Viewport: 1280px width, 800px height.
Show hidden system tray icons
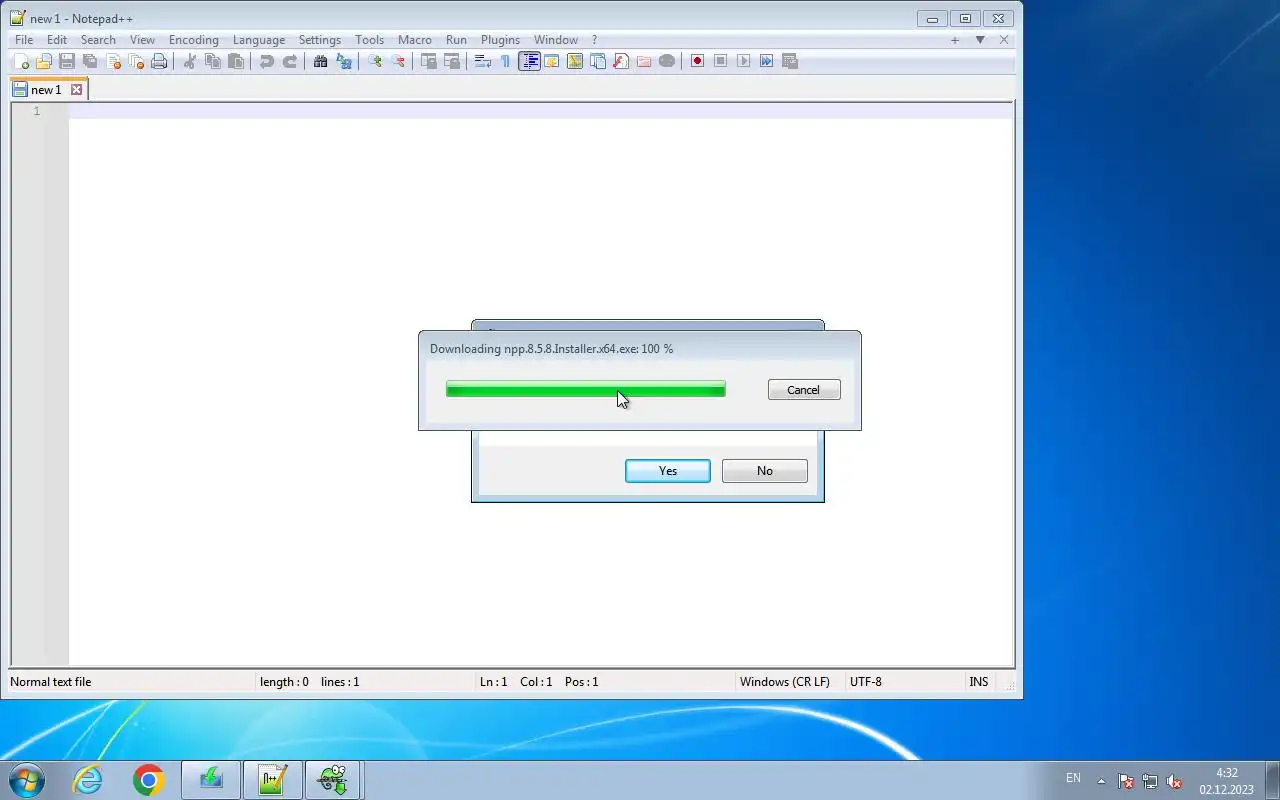coord(1102,781)
